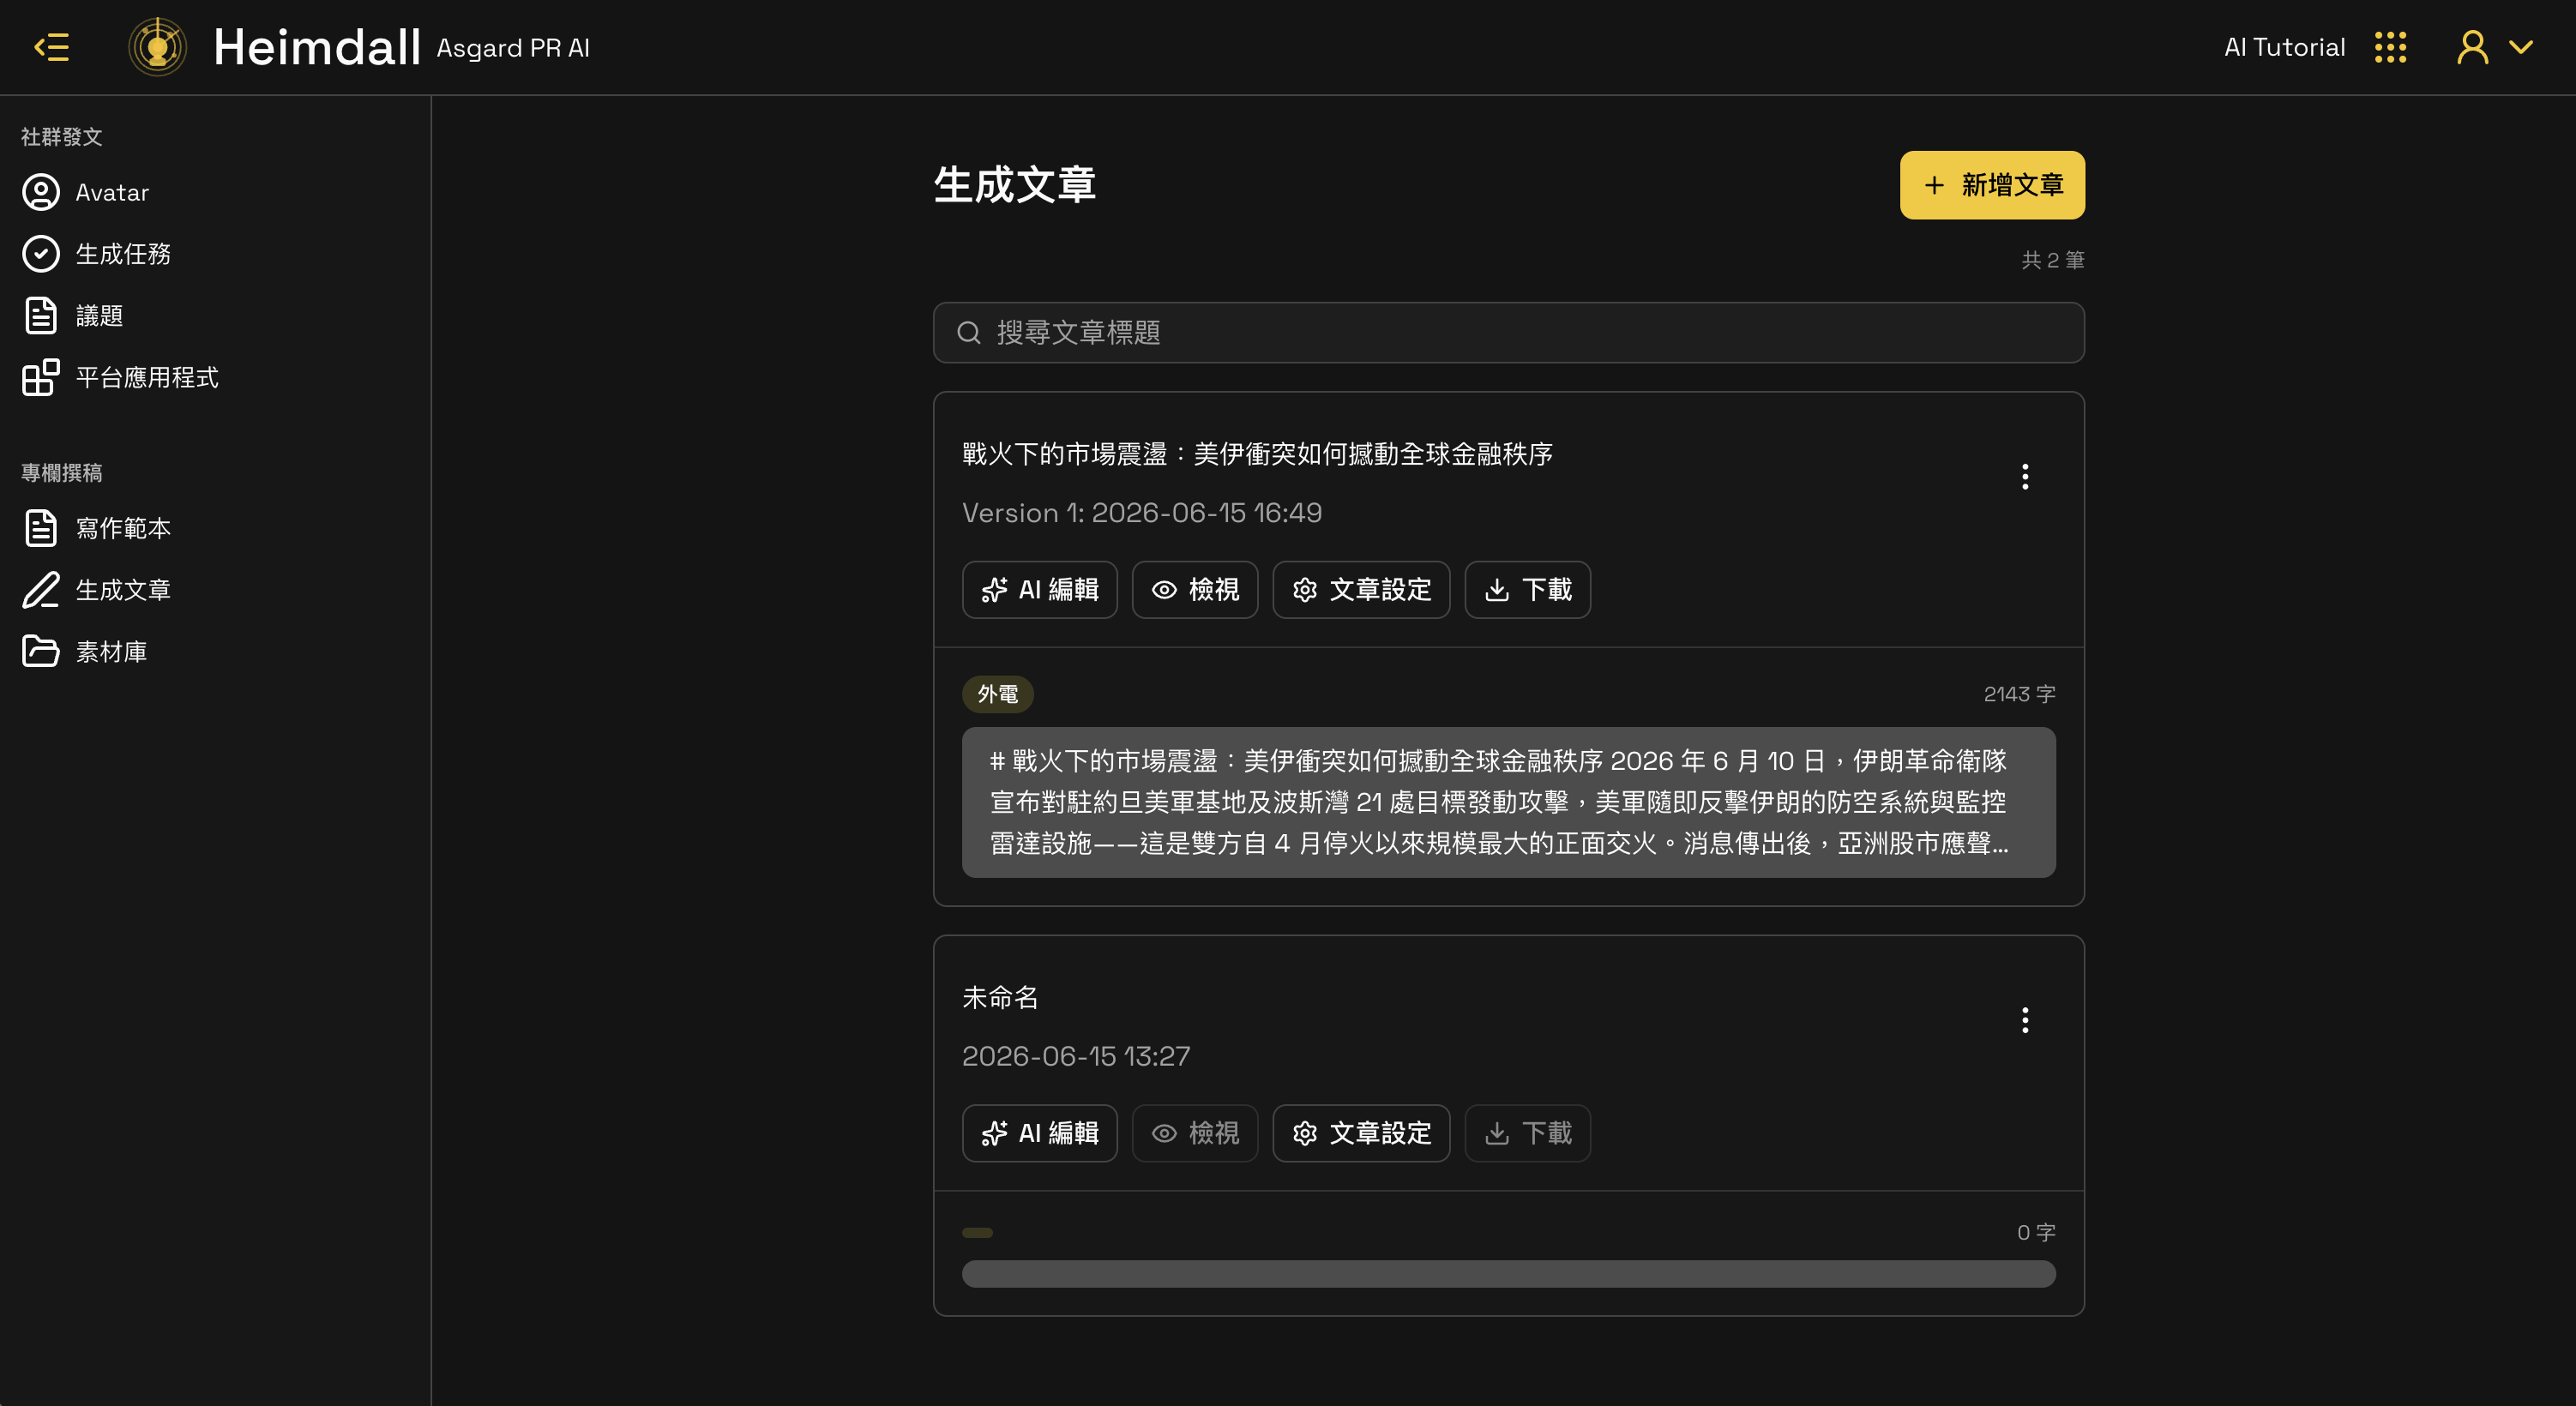Image resolution: width=2576 pixels, height=1406 pixels.
Task: Click disabled 檢視 button on 未命名 article
Action: [x=1194, y=1133]
